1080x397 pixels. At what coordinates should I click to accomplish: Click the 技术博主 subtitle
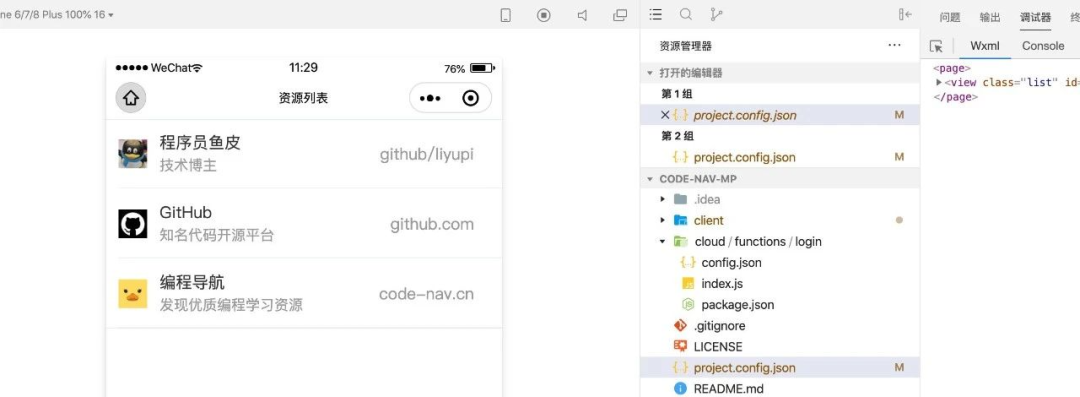[188, 165]
